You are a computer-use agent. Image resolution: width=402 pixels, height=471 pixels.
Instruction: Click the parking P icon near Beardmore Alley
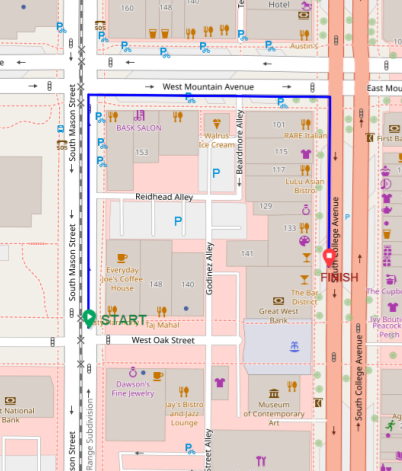216,173
